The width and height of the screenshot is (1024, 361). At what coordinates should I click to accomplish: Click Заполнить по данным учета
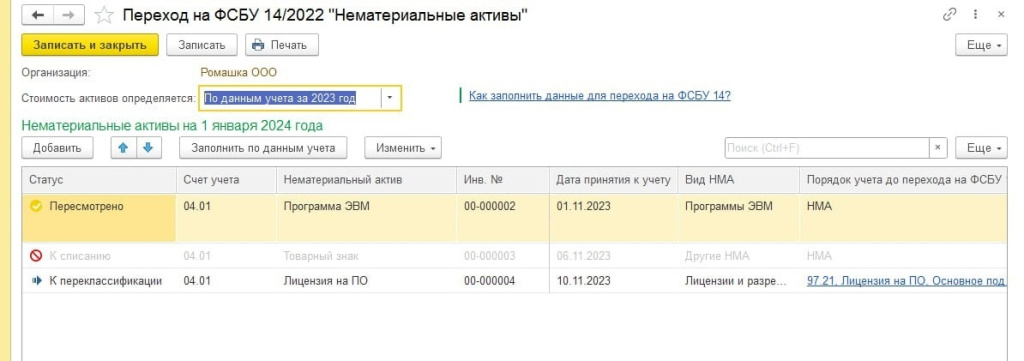click(x=263, y=148)
